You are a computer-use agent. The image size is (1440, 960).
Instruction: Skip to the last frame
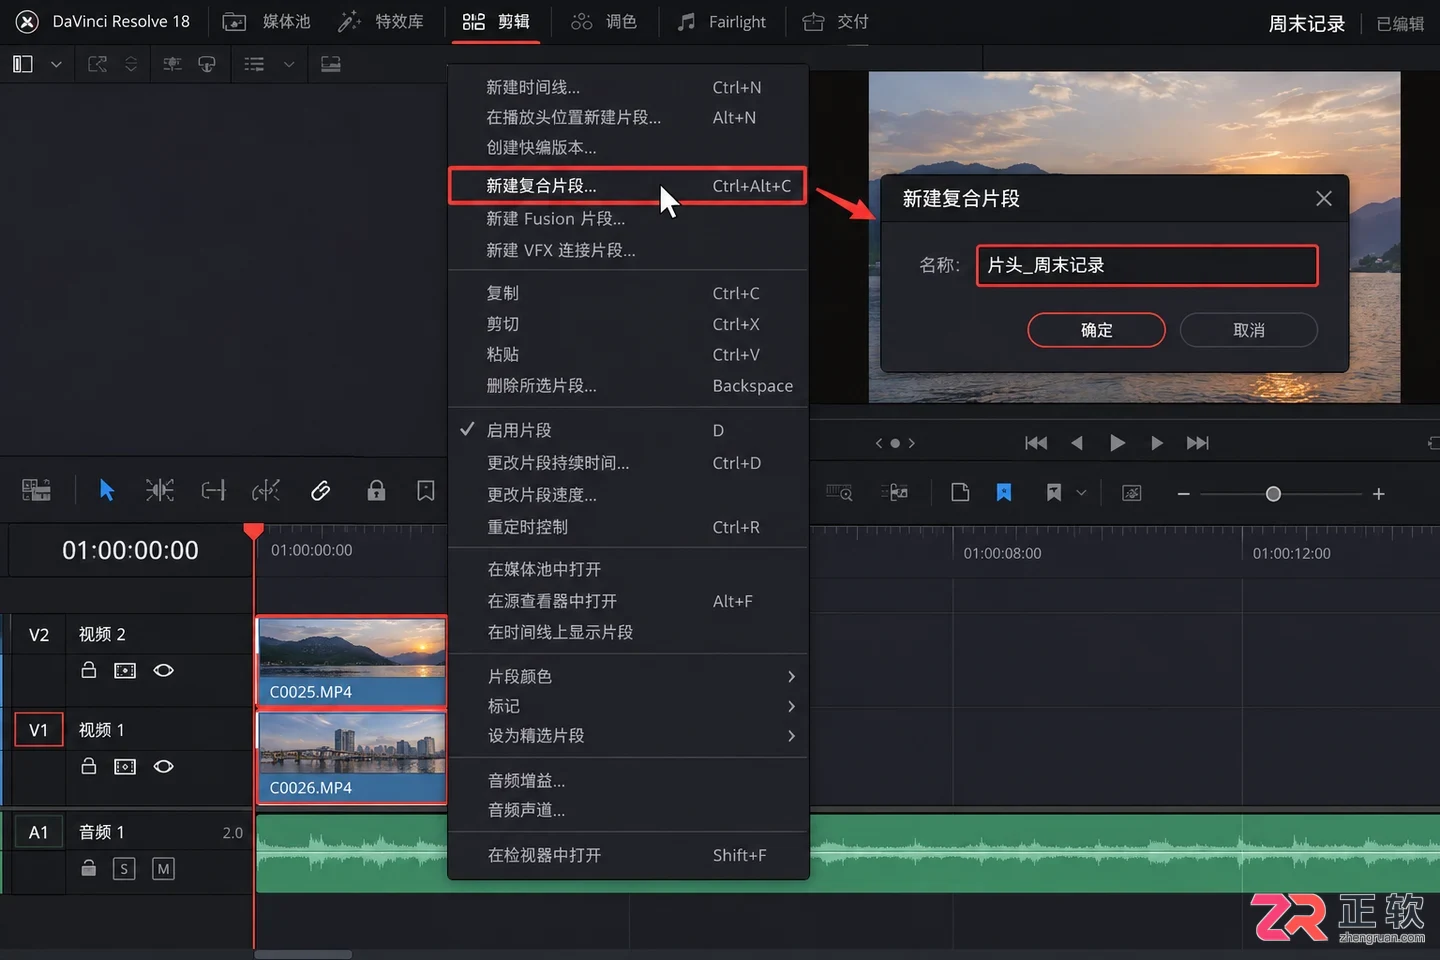pos(1197,443)
